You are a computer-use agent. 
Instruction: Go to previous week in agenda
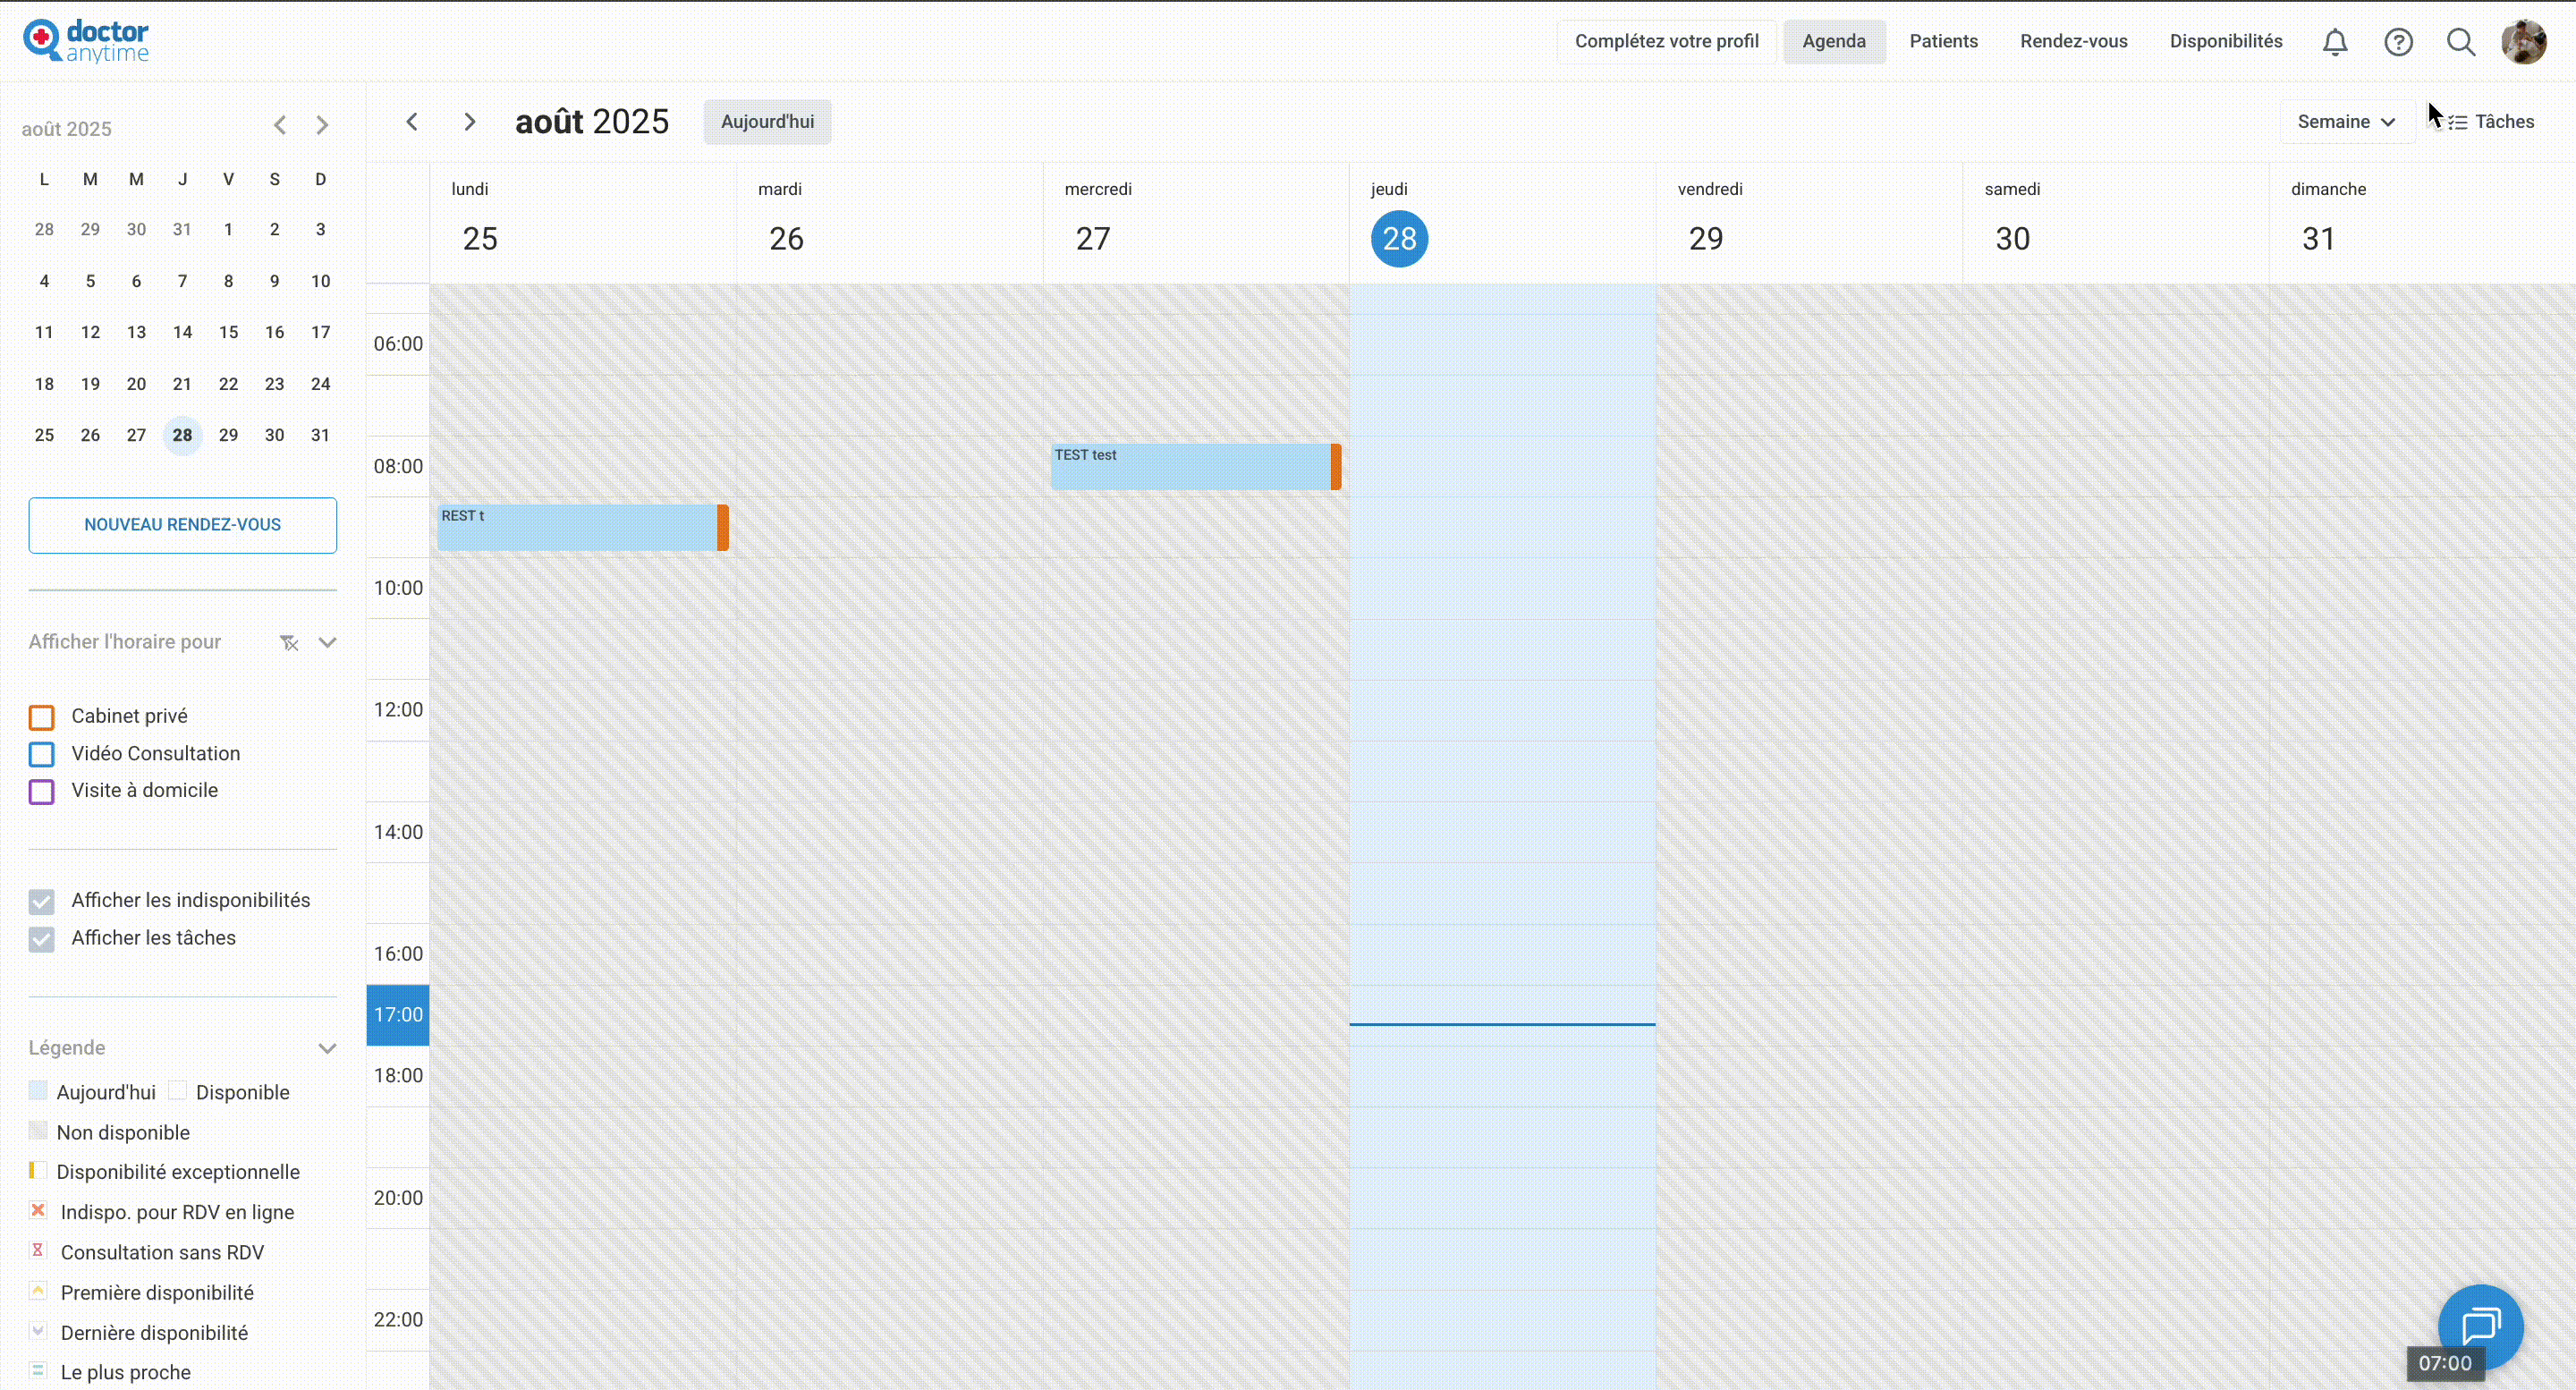coord(412,122)
